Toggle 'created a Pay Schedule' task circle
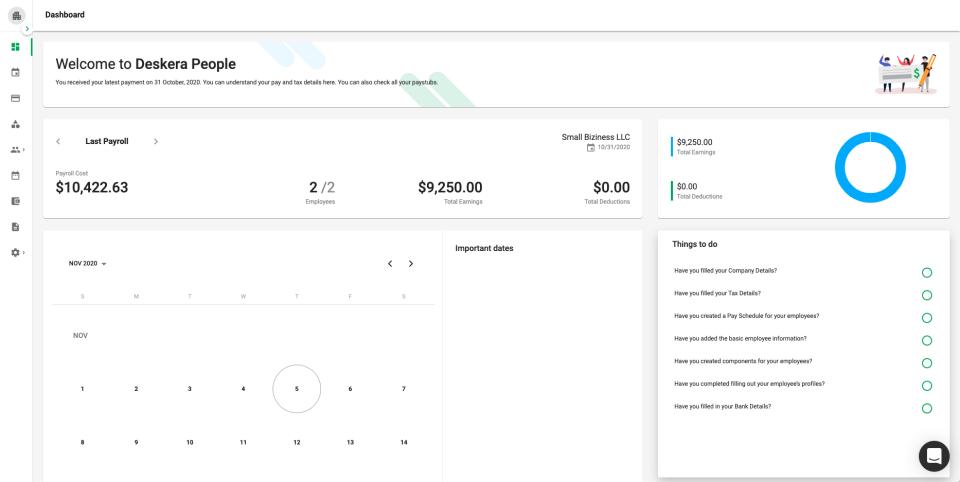Image resolution: width=960 pixels, height=482 pixels. (x=926, y=318)
